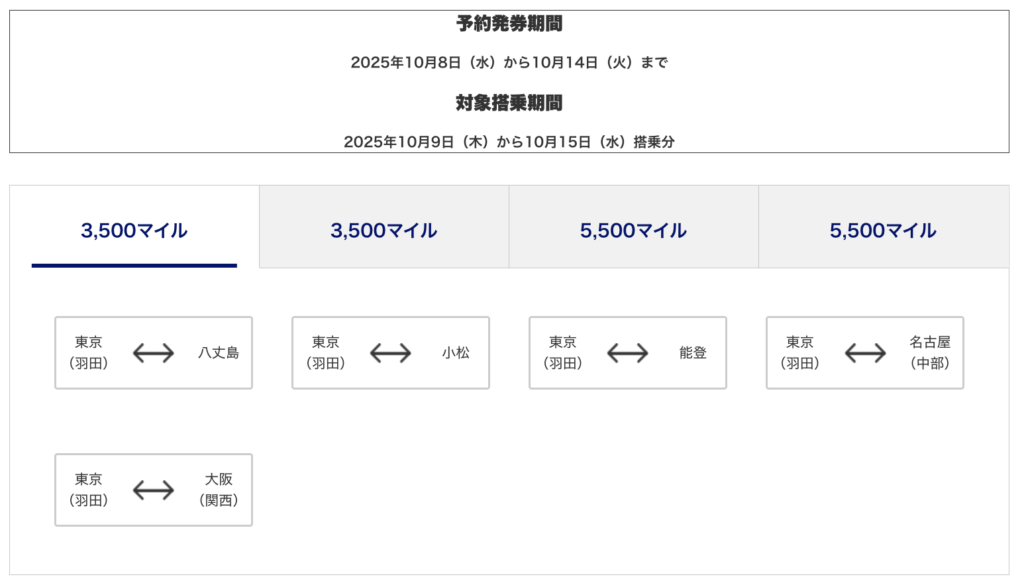Screen dimensions: 1024x587
Task: Click the 対象搭乗期間 heading
Action: pos(509,102)
